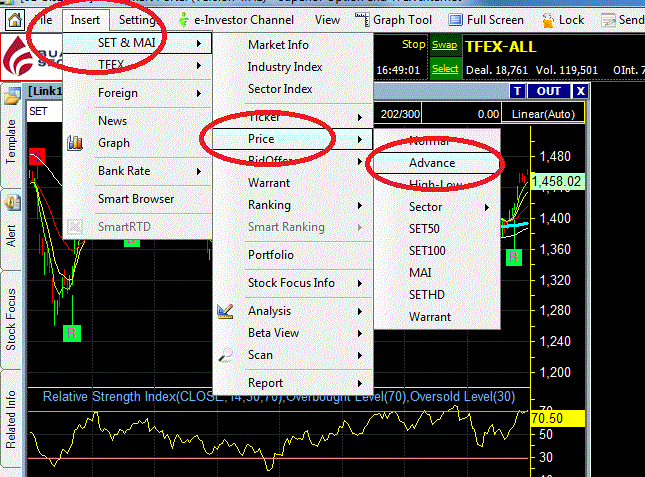Image resolution: width=645 pixels, height=477 pixels.
Task: Click the SET symbol input field
Action: [x=44, y=111]
